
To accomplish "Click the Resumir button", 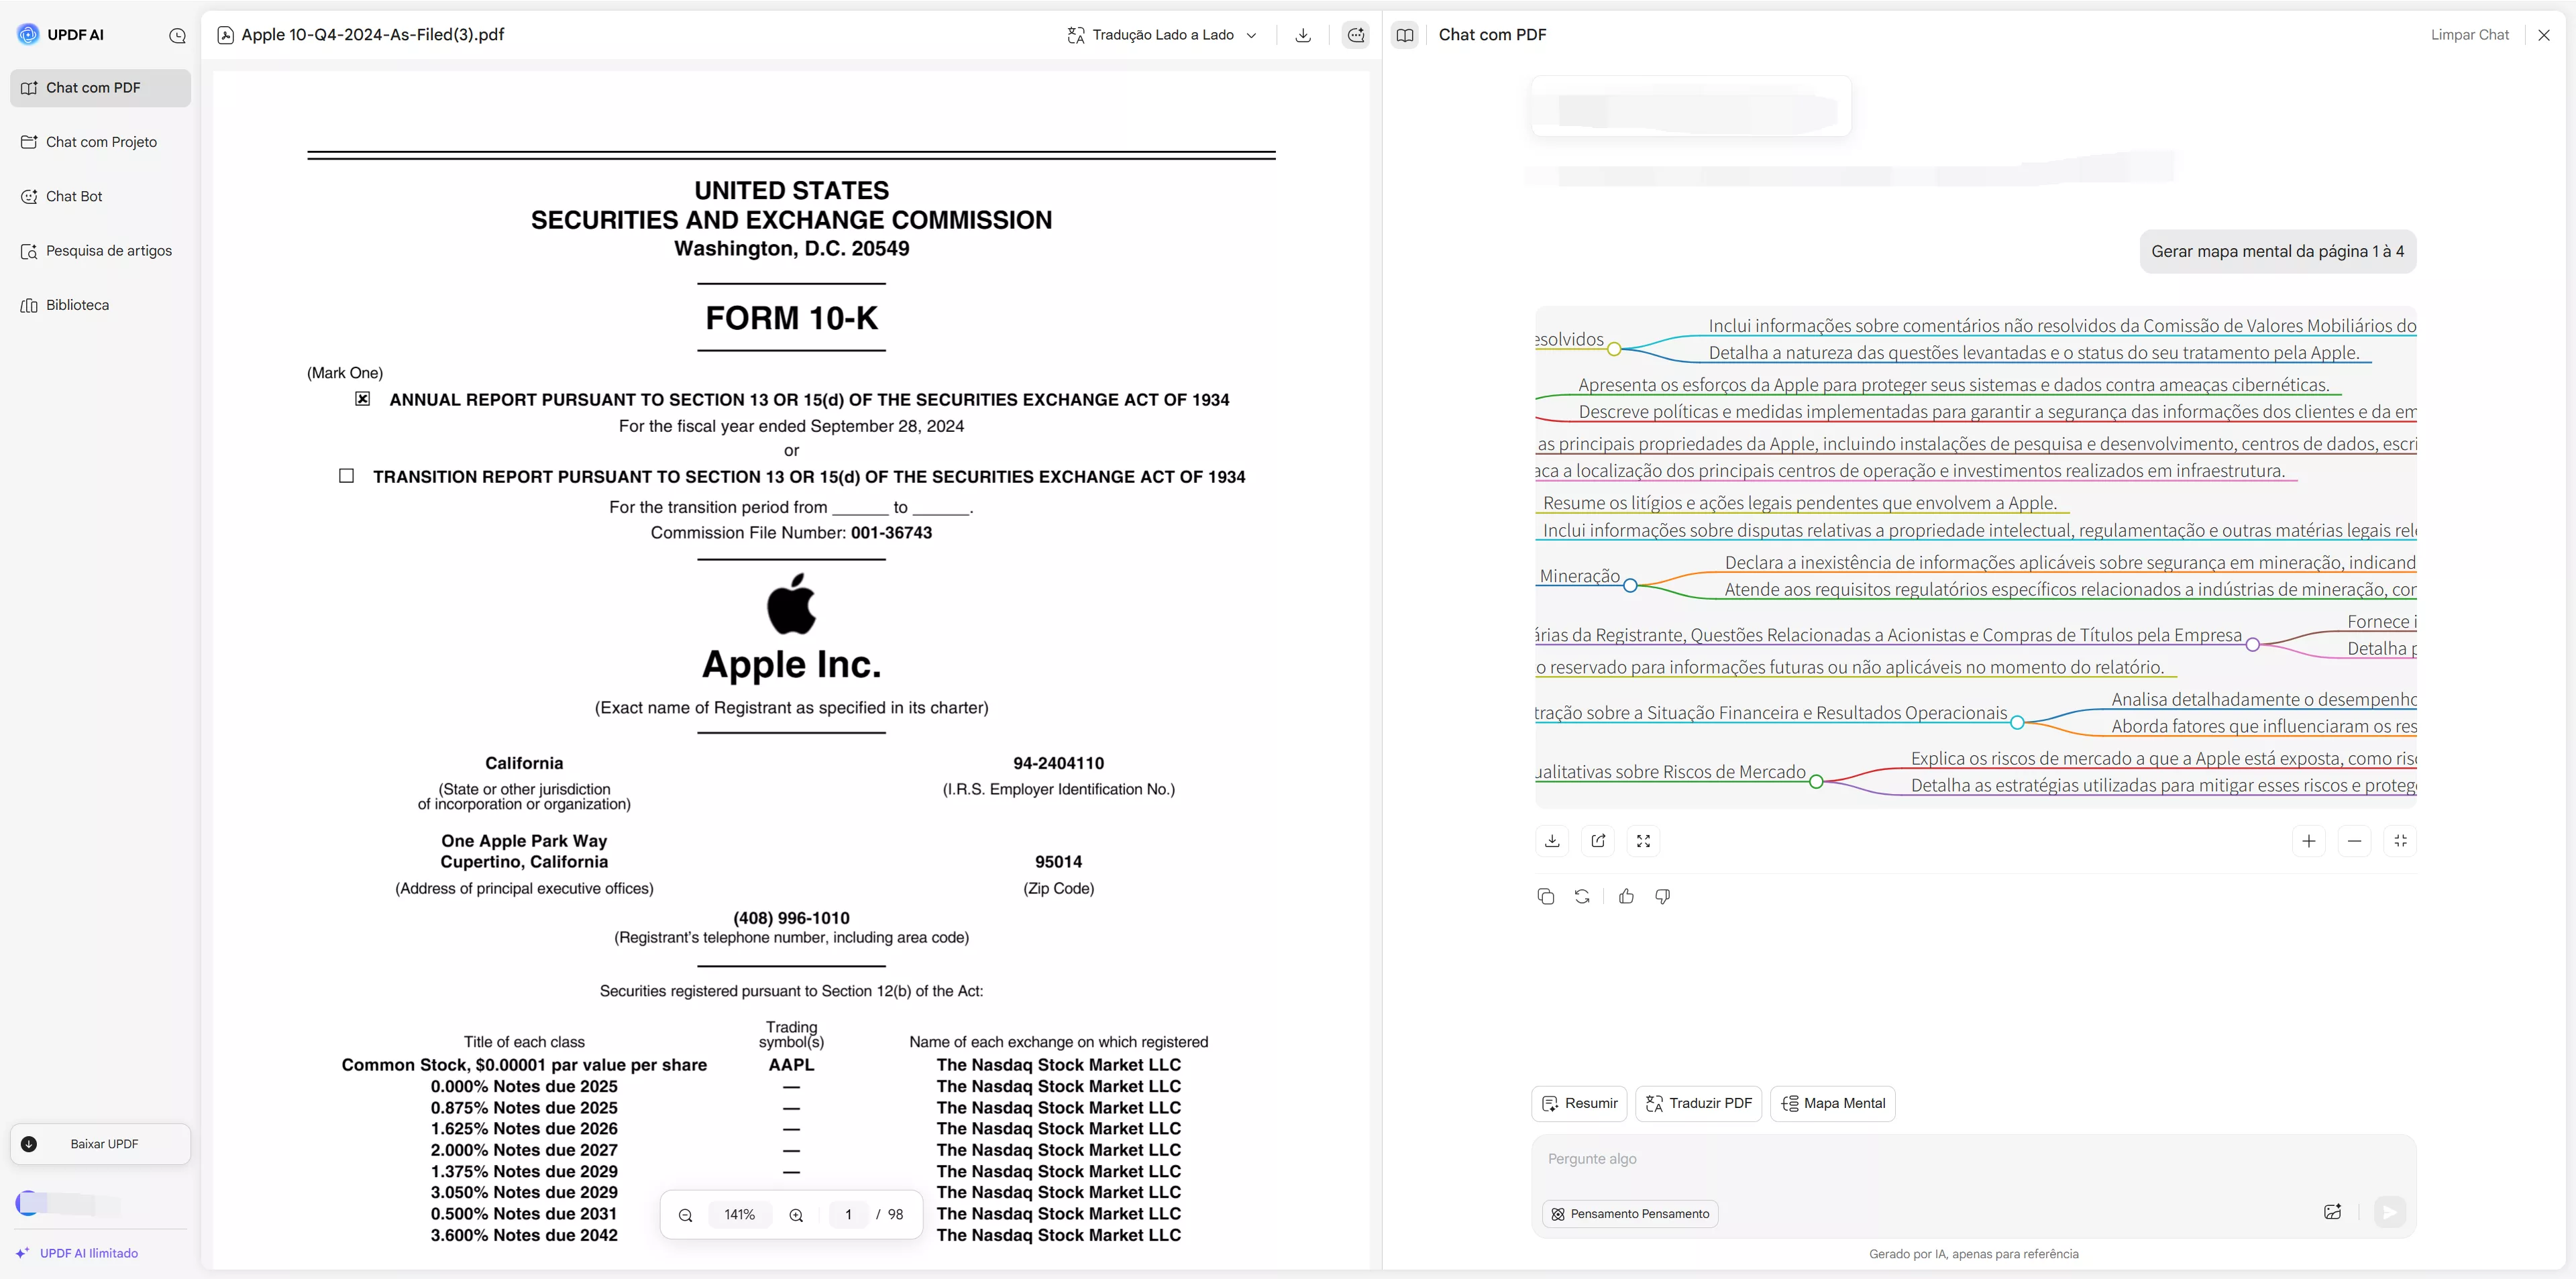I will (x=1579, y=1103).
